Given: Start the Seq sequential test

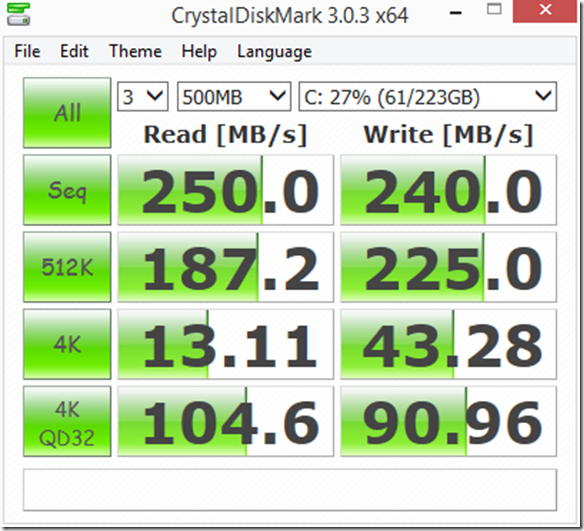Looking at the screenshot, I should point(67,190).
